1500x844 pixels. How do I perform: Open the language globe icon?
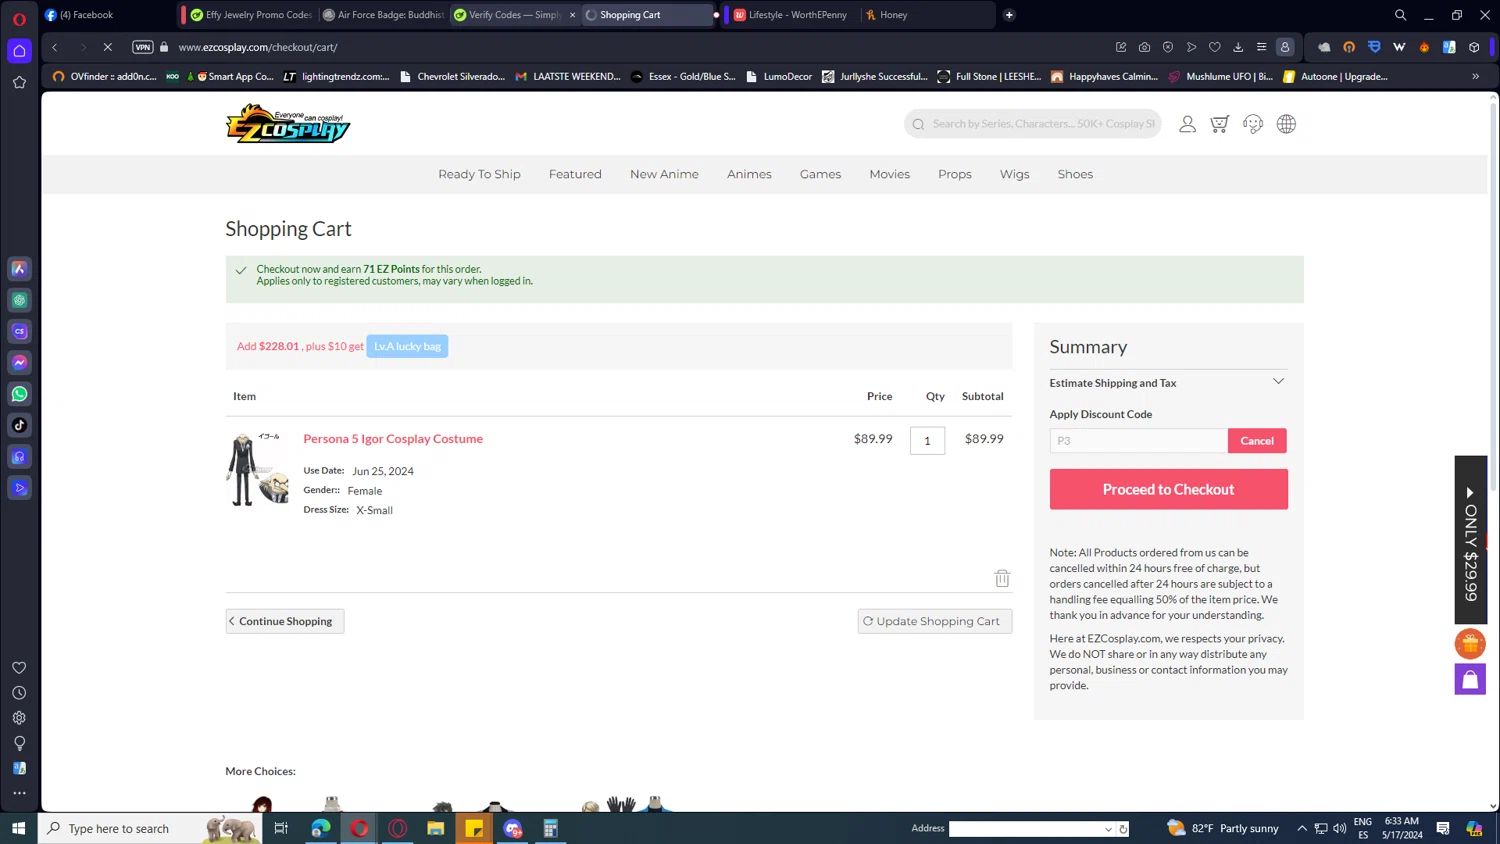(x=1286, y=124)
